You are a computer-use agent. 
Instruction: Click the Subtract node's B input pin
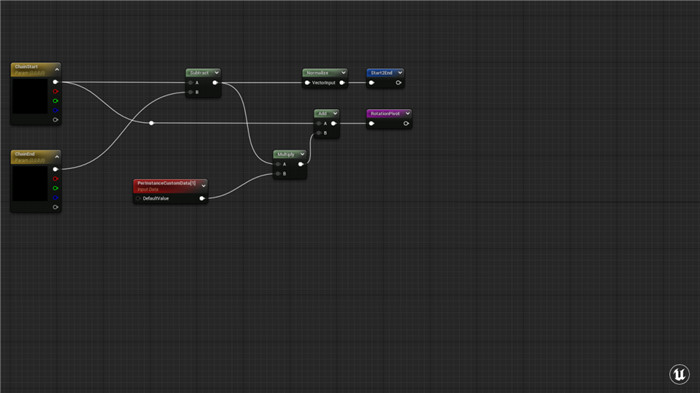(191, 92)
